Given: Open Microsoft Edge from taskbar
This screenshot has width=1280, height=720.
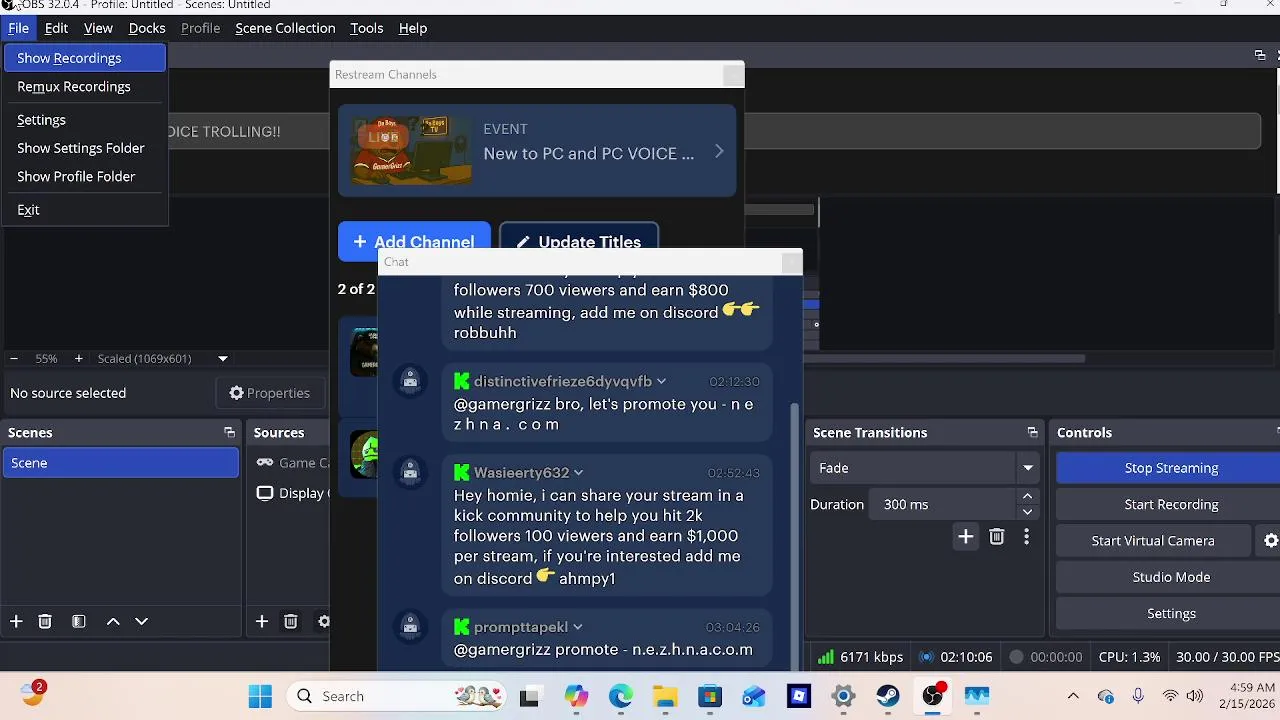Looking at the screenshot, I should tap(620, 696).
